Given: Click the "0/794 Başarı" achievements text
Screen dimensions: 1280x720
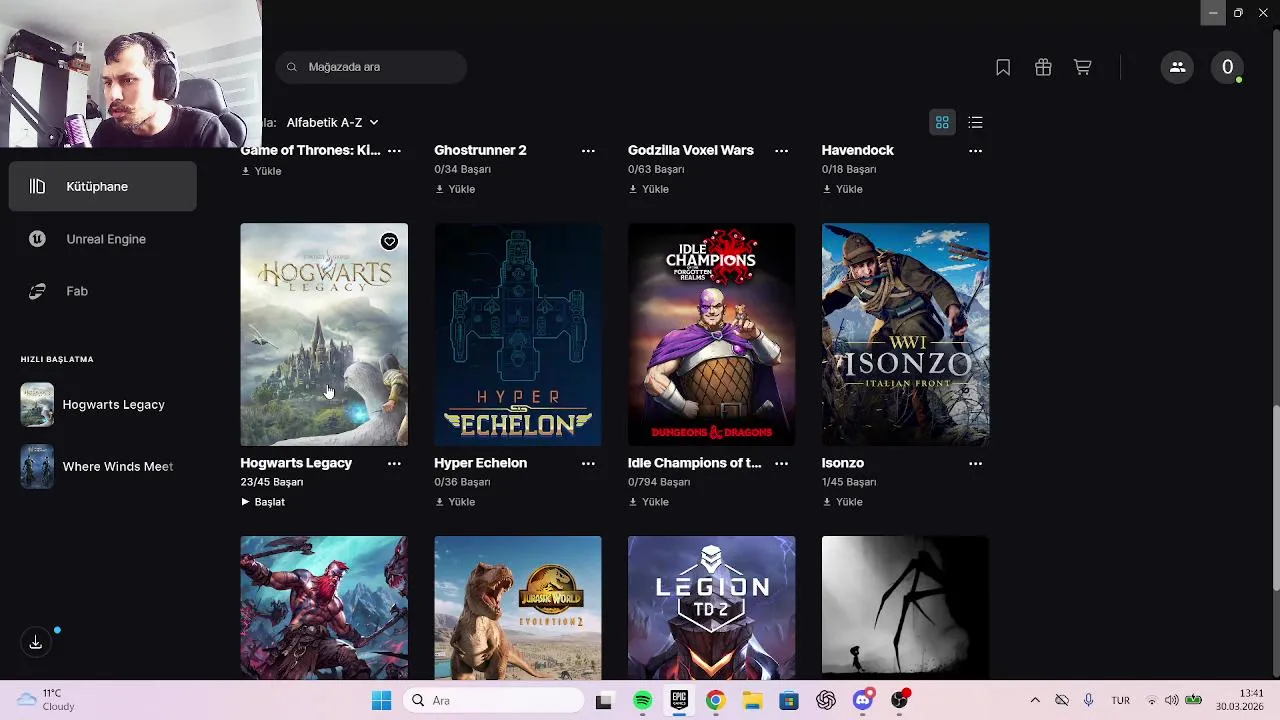Looking at the screenshot, I should (x=659, y=482).
